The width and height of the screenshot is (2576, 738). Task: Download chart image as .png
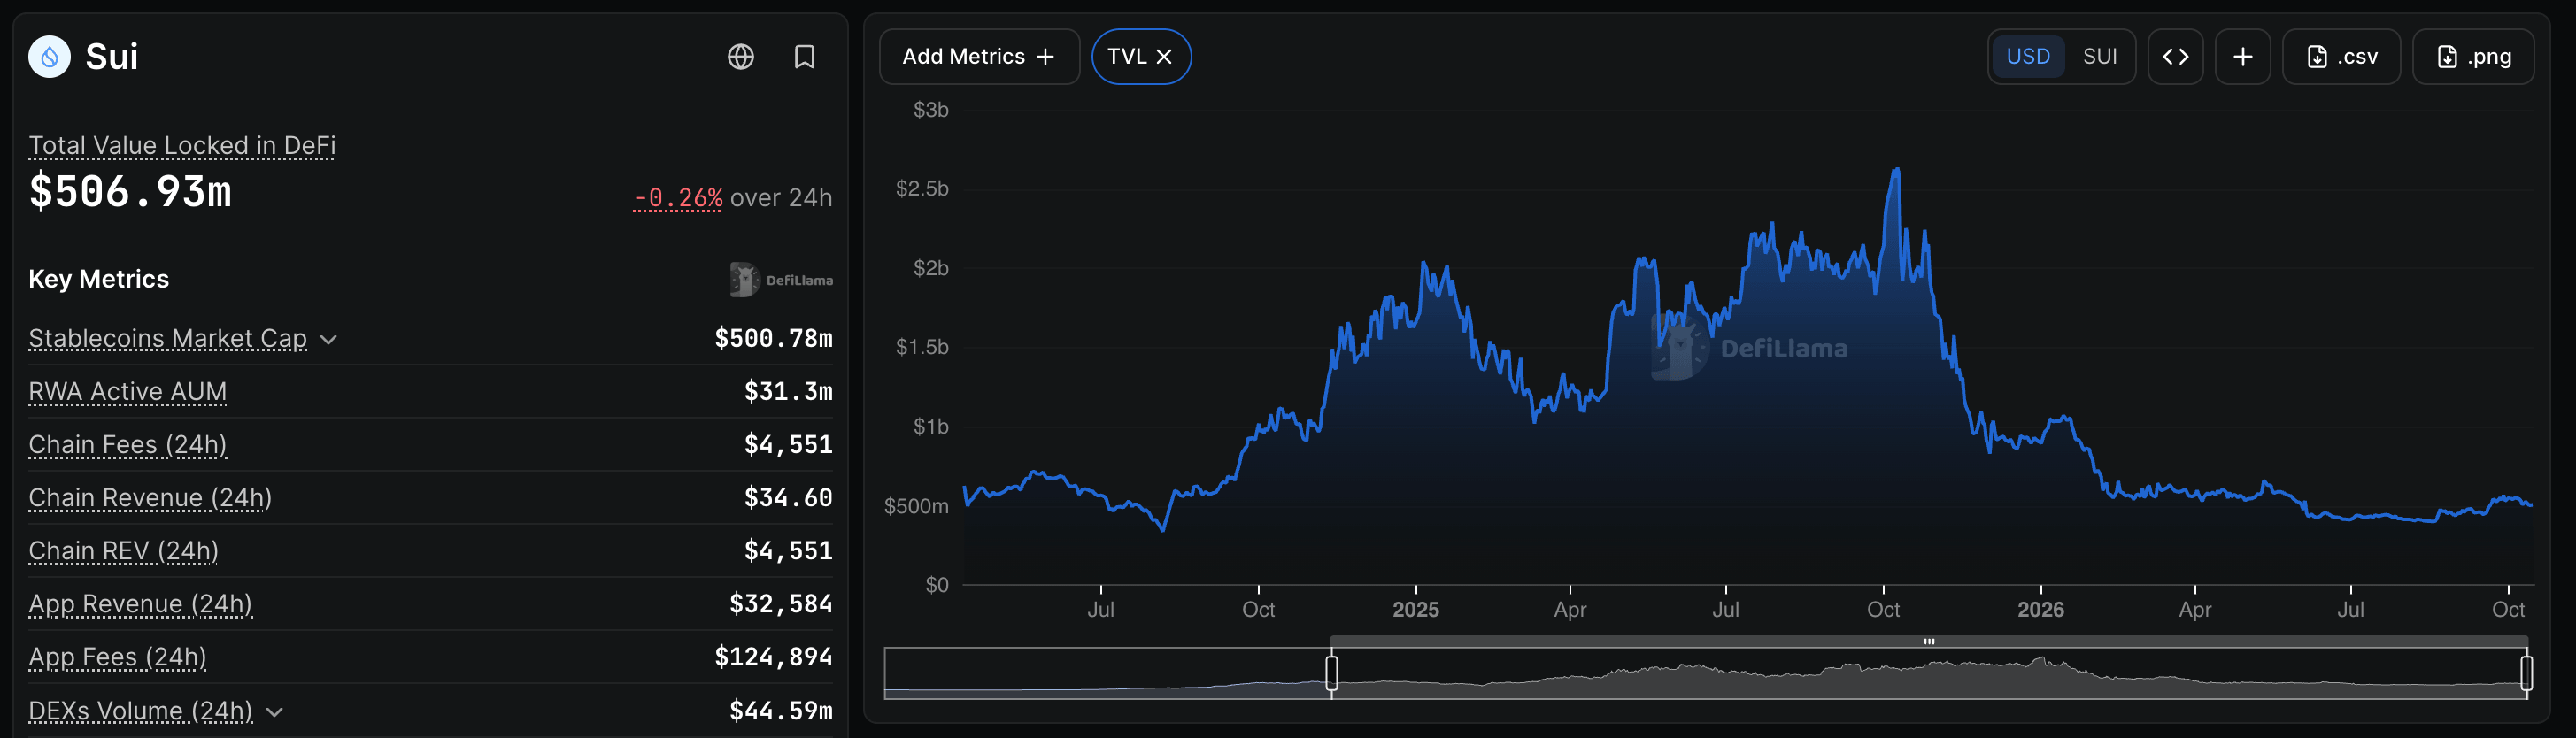[x=2473, y=57]
